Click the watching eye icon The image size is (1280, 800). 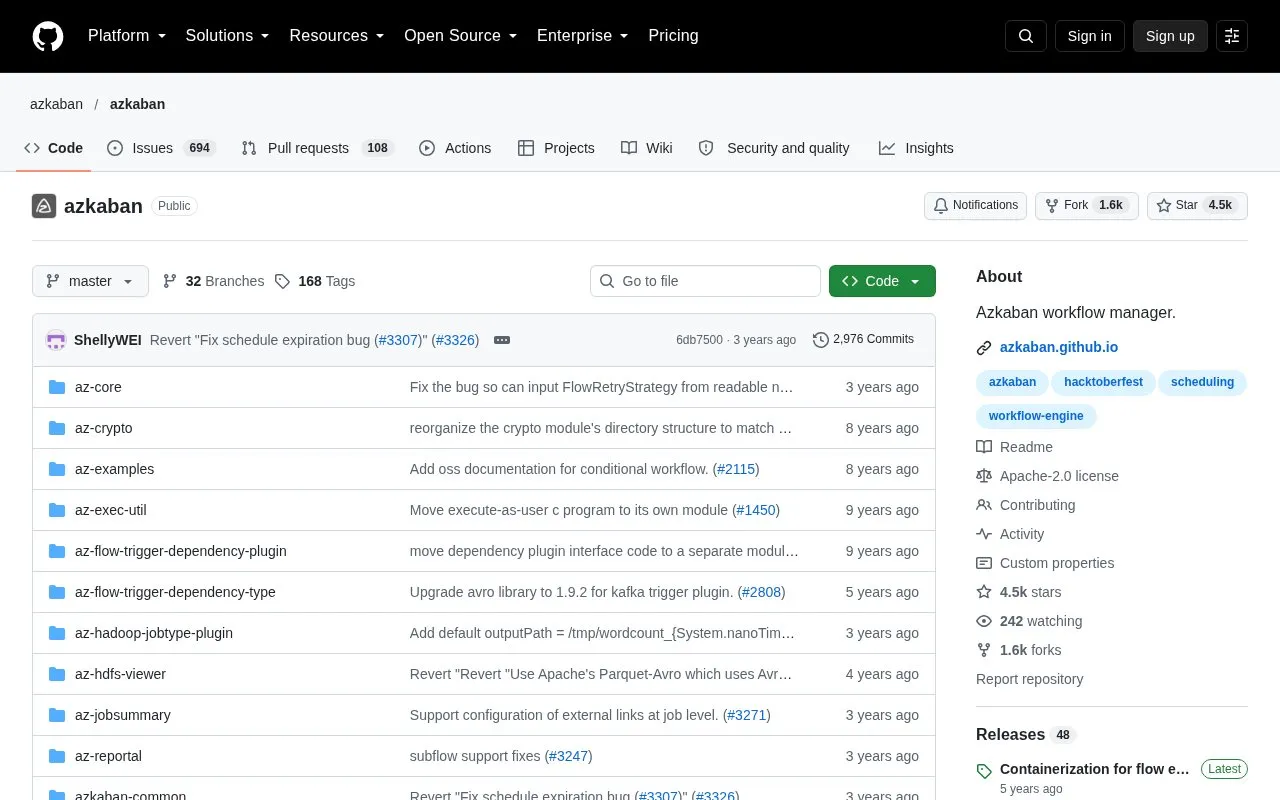pos(984,621)
